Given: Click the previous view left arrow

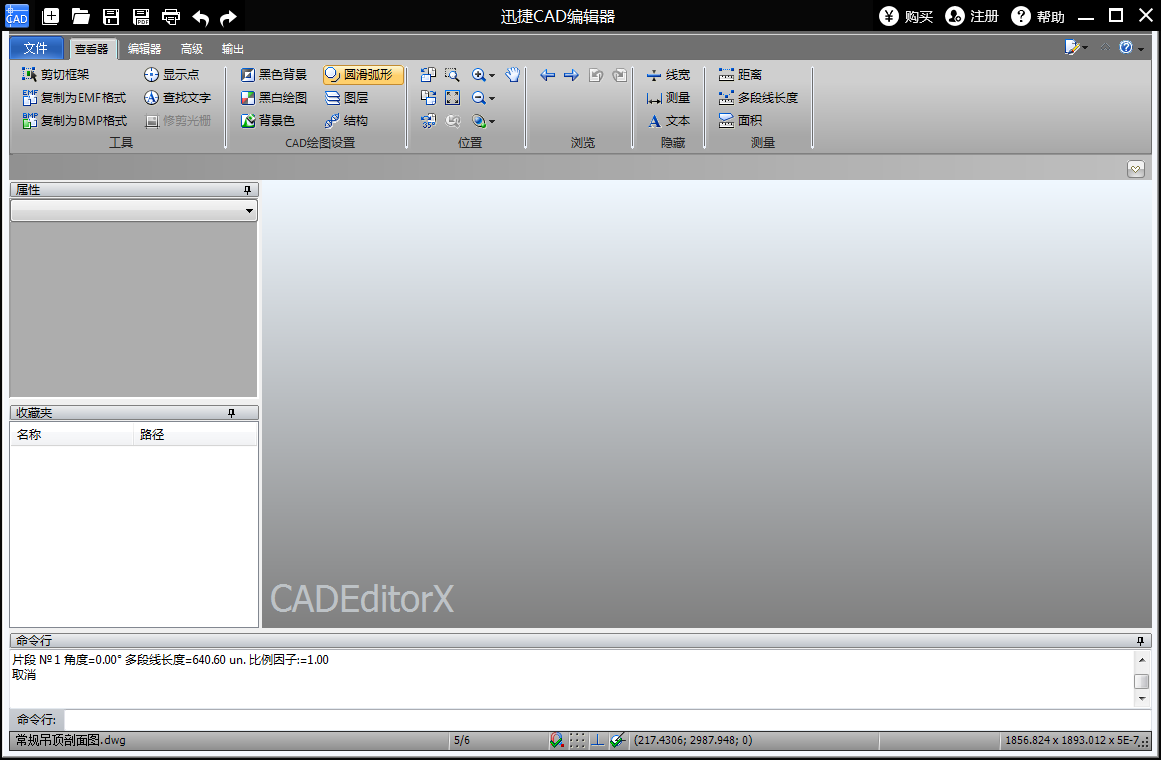Looking at the screenshot, I should point(547,75).
